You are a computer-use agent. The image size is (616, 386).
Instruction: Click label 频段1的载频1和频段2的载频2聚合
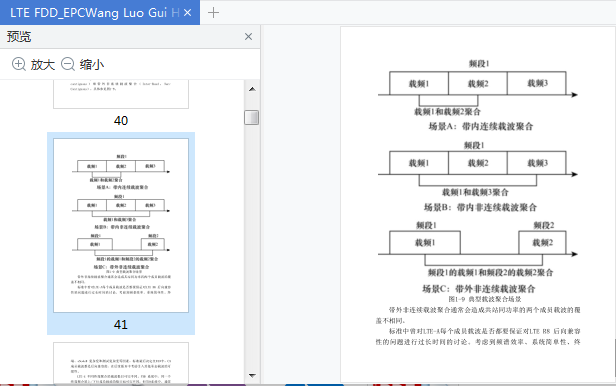click(x=490, y=273)
